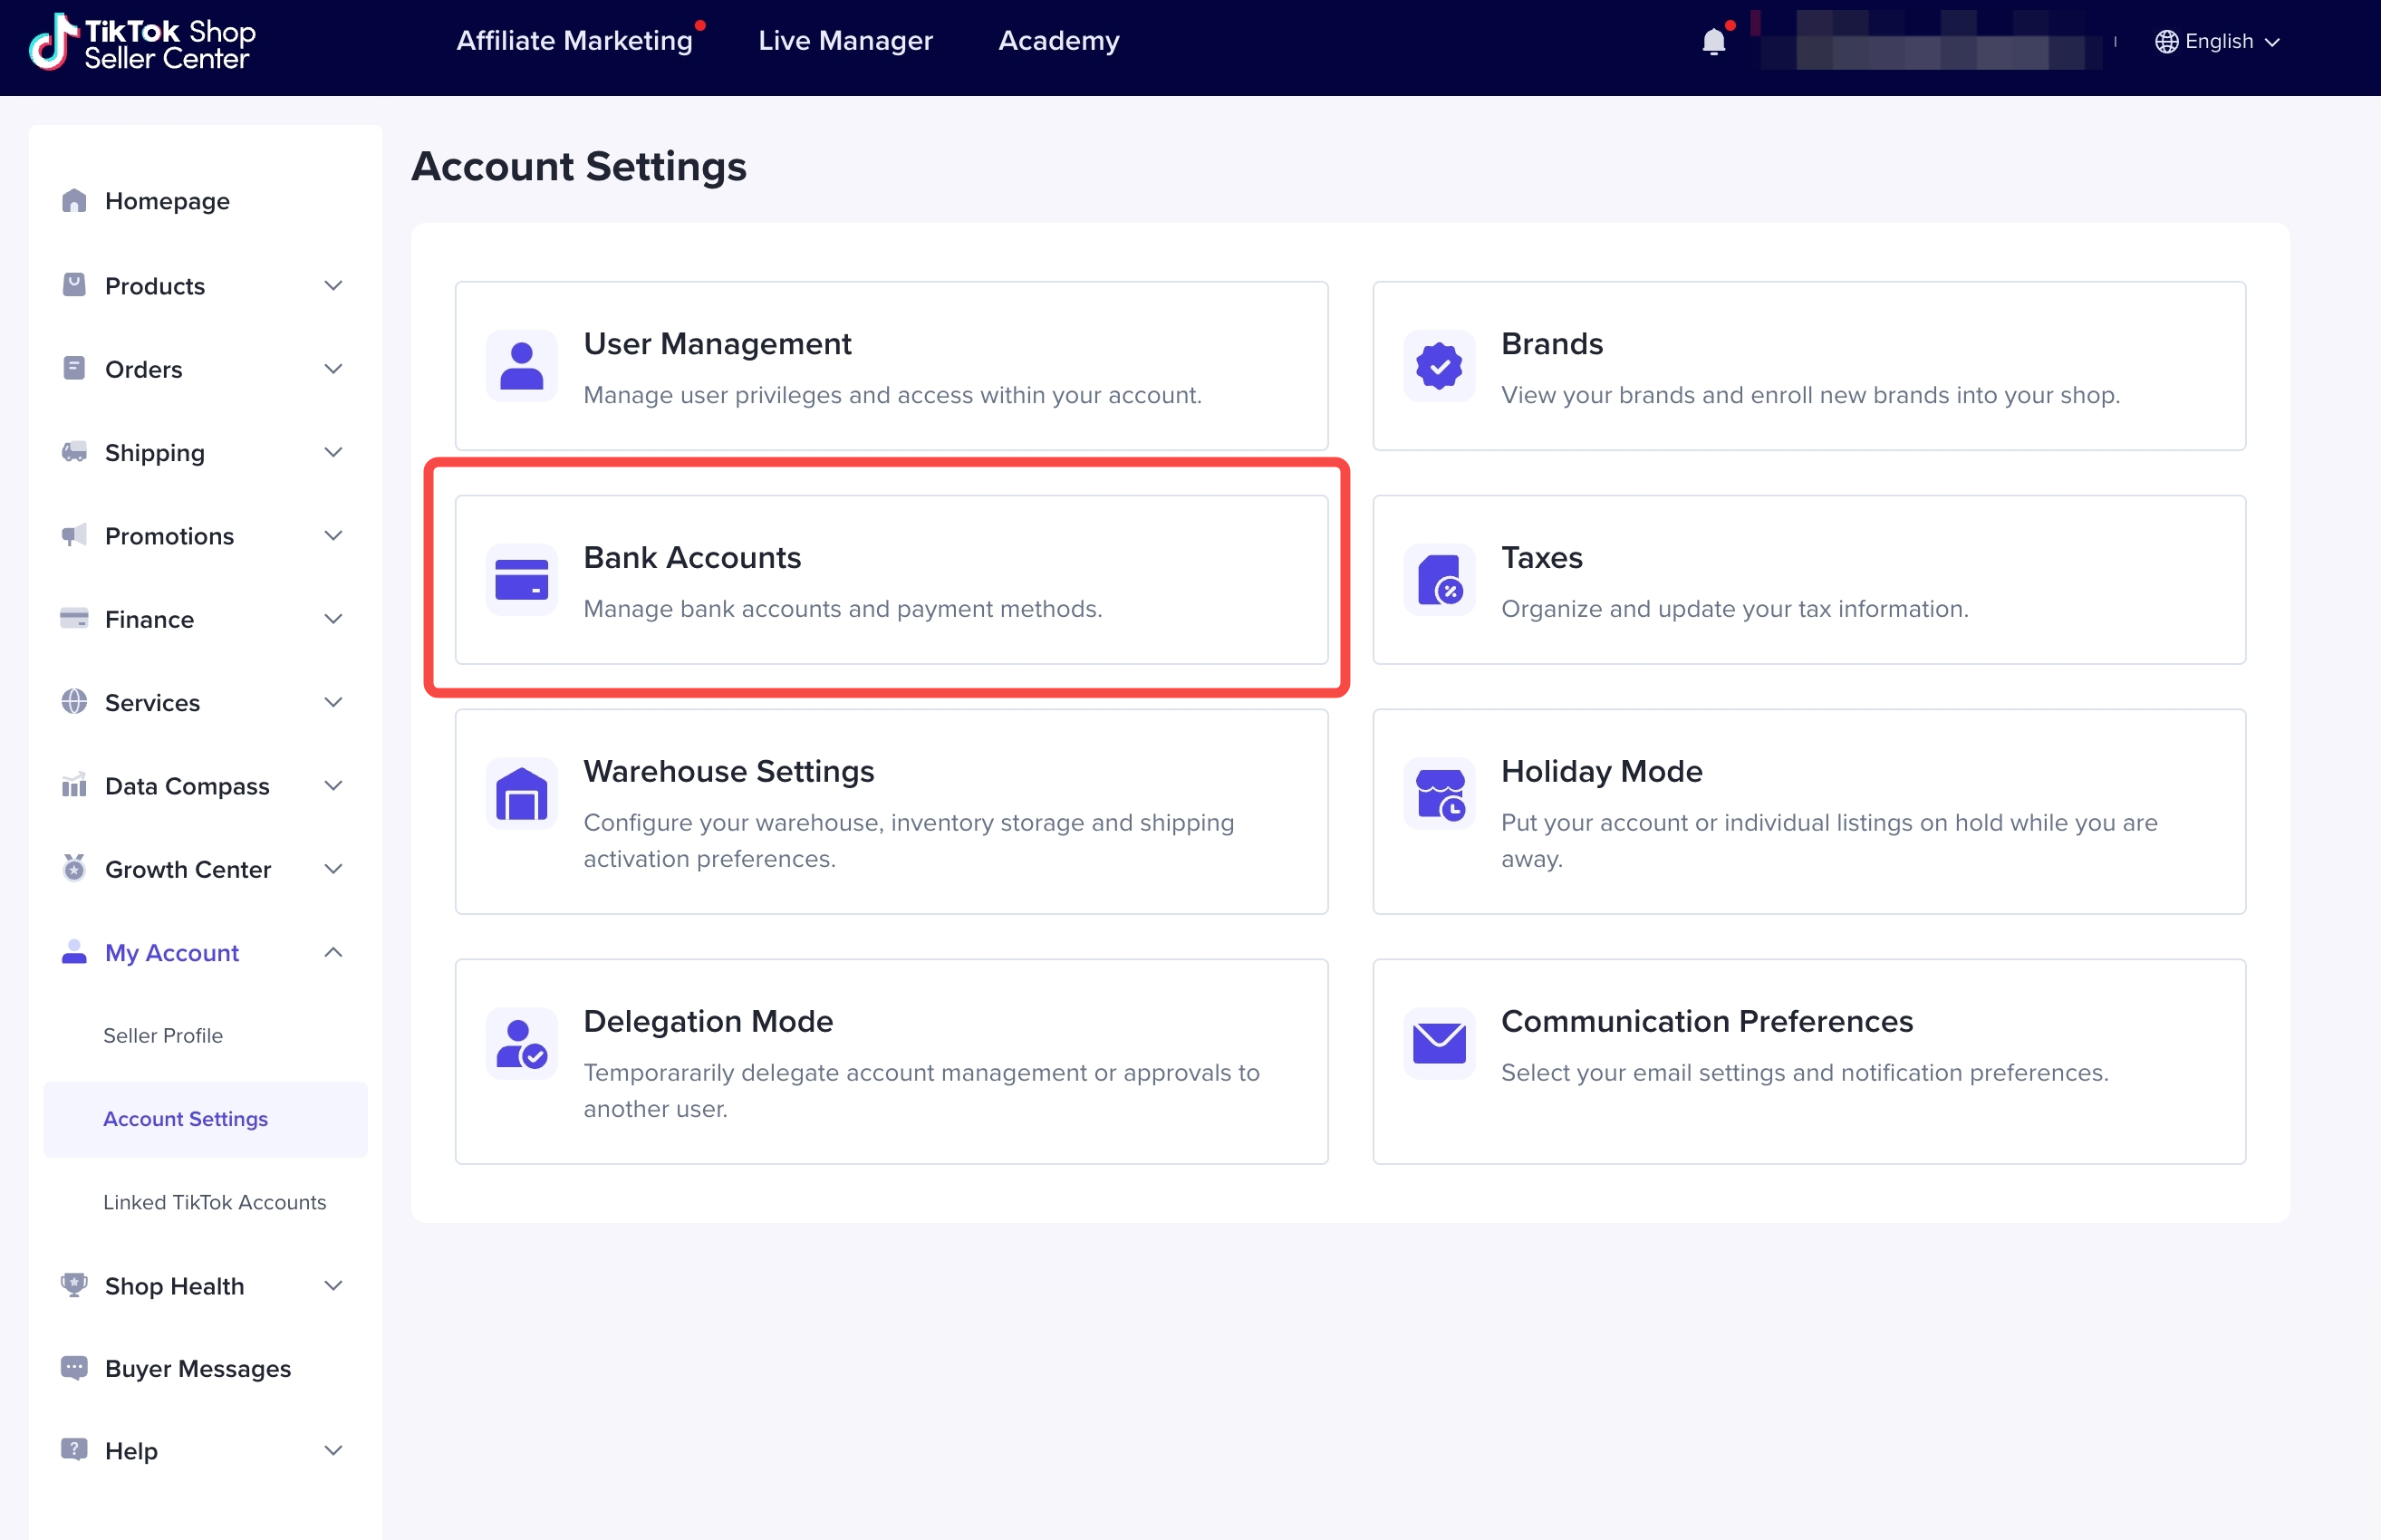
Task: Collapse the My Account section
Action: click(x=333, y=952)
